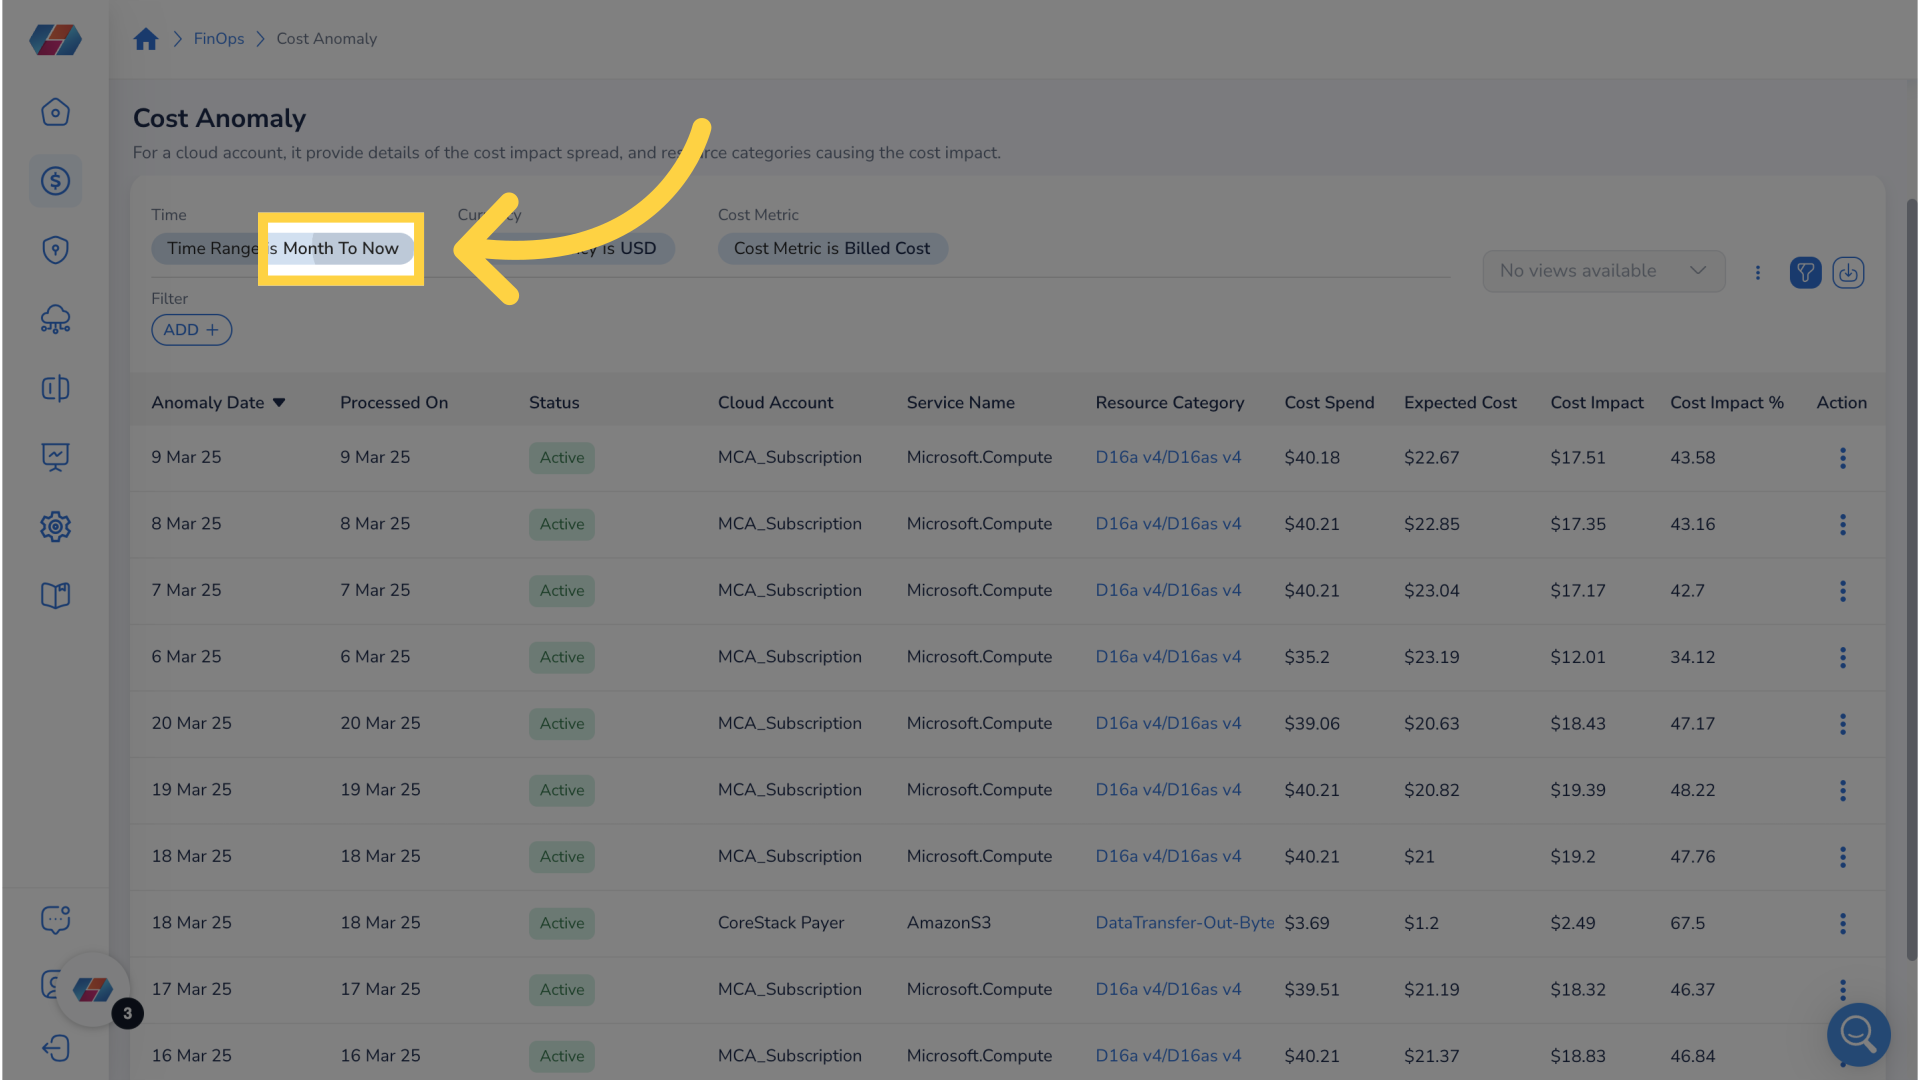Screen dimensions: 1920x1080
Task: Click the logout icon in sidebar
Action: click(x=55, y=1048)
